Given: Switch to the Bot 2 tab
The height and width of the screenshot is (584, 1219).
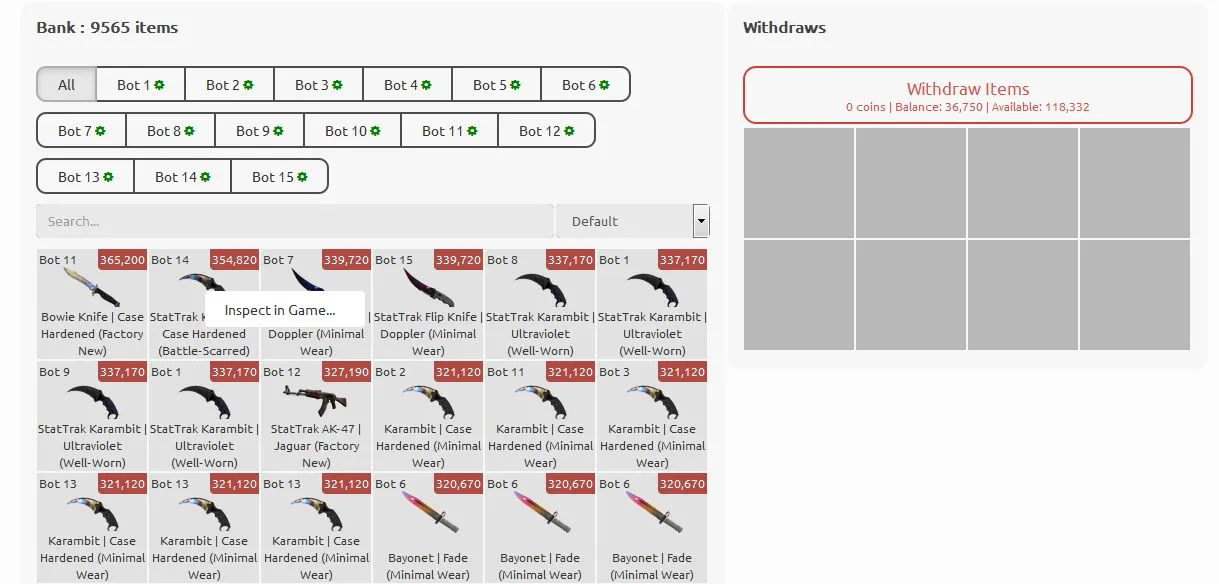Looking at the screenshot, I should pyautogui.click(x=229, y=84).
